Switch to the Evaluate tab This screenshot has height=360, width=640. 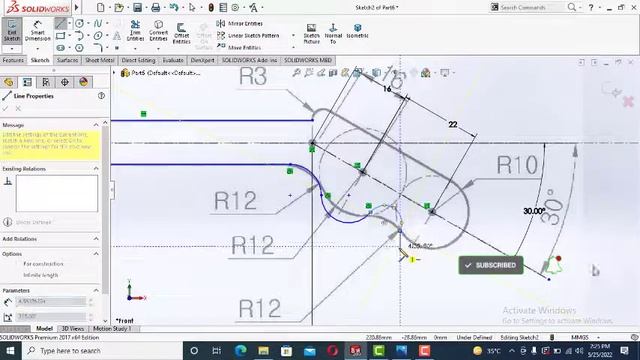pos(173,60)
